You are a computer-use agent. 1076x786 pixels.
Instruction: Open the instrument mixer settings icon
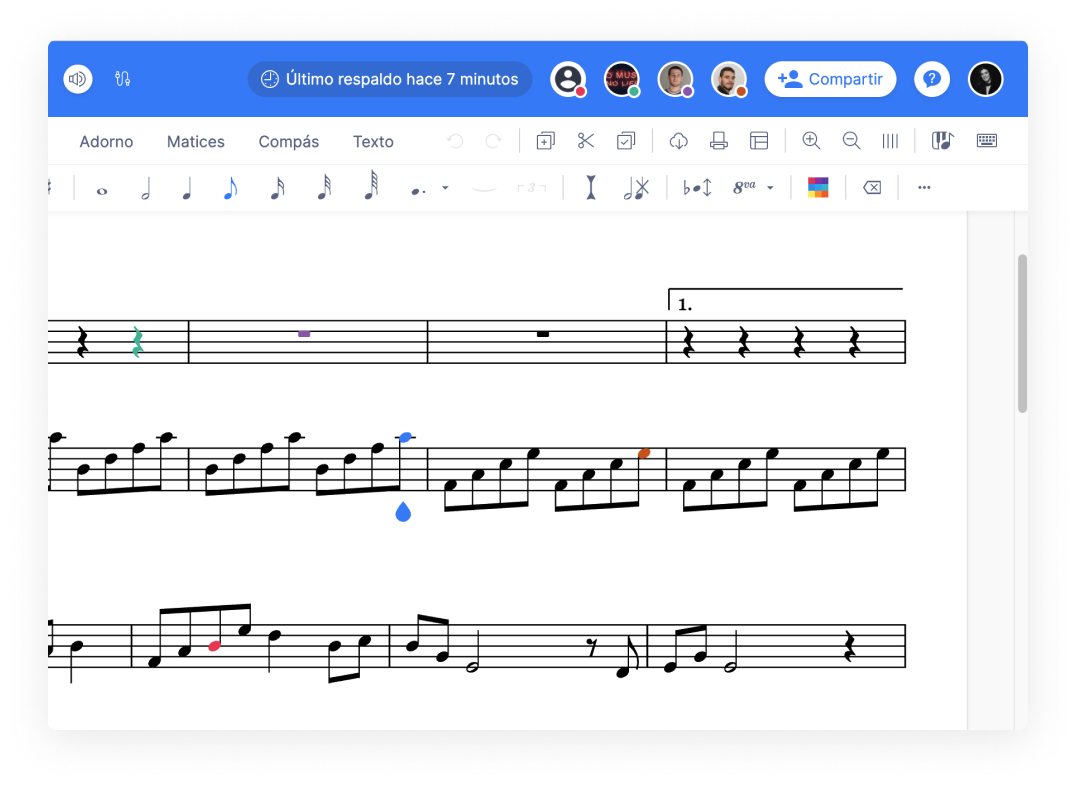(123, 79)
